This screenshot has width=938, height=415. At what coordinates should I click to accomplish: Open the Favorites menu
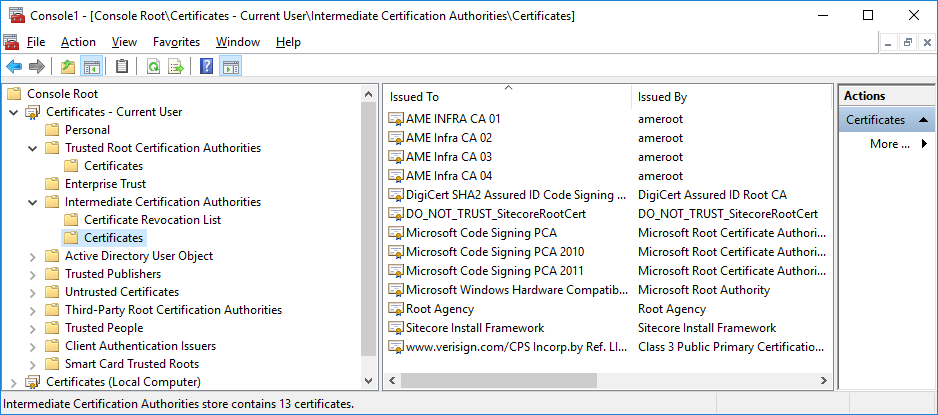coord(176,42)
